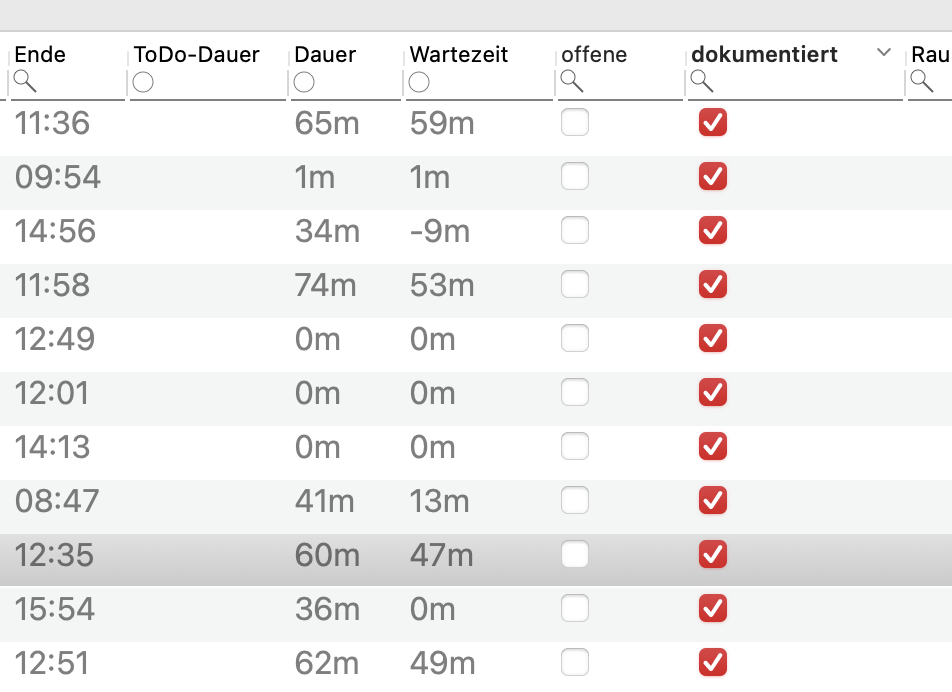Click the magnifier icon under offene column
Image resolution: width=952 pixels, height=692 pixels.
572,81
